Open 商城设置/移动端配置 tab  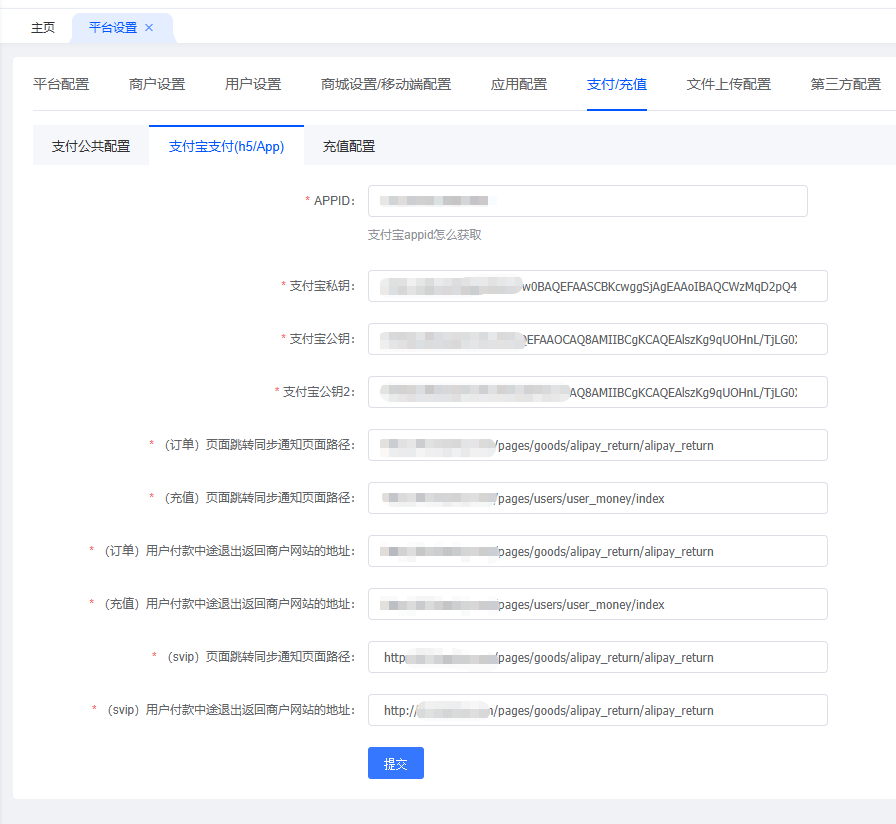point(386,84)
